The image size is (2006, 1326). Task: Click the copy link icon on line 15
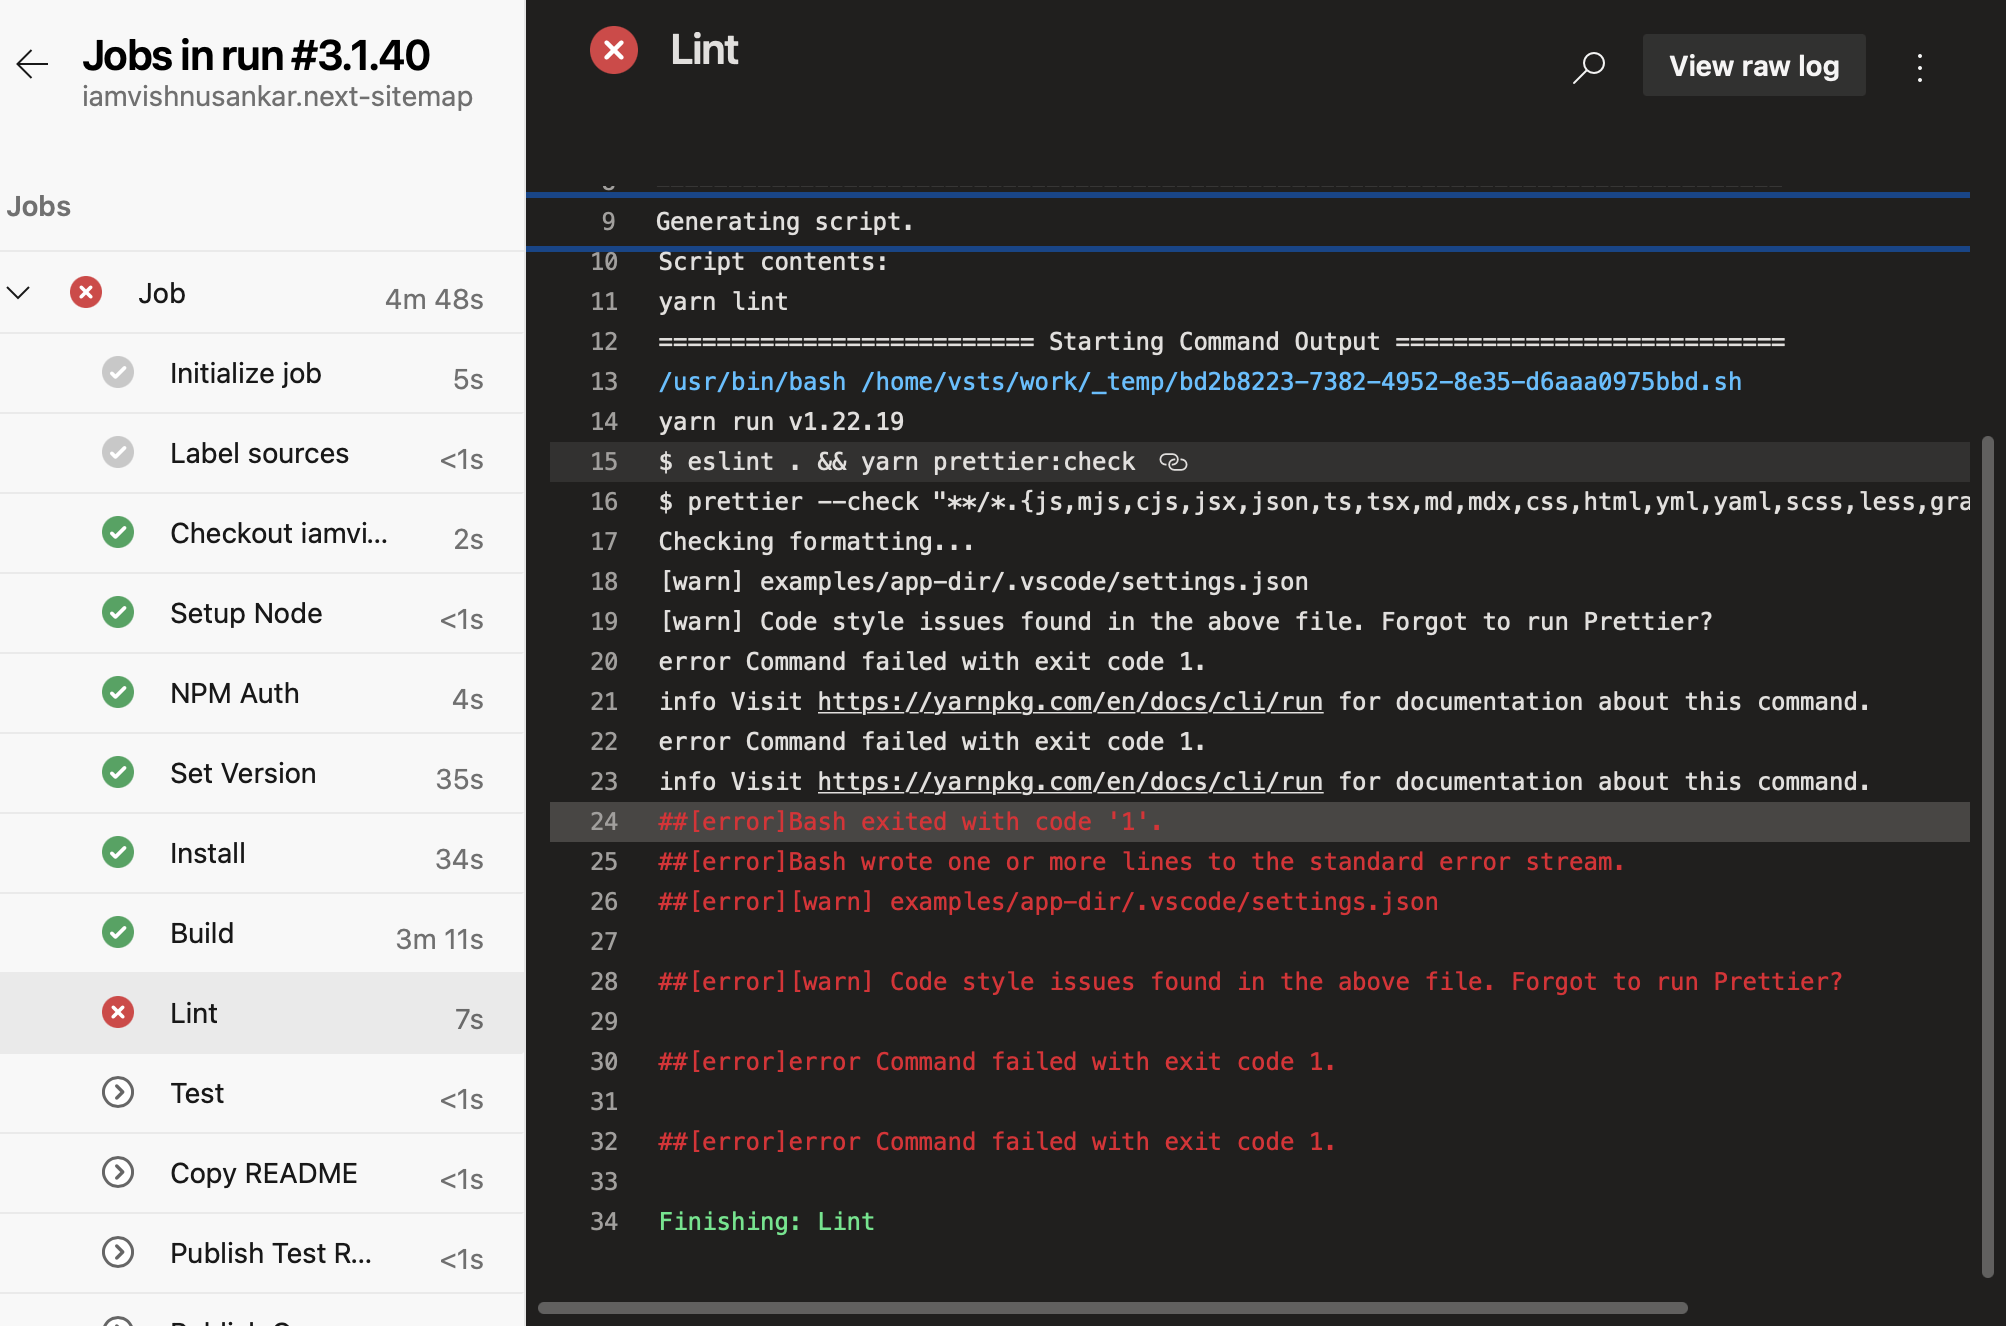point(1173,462)
